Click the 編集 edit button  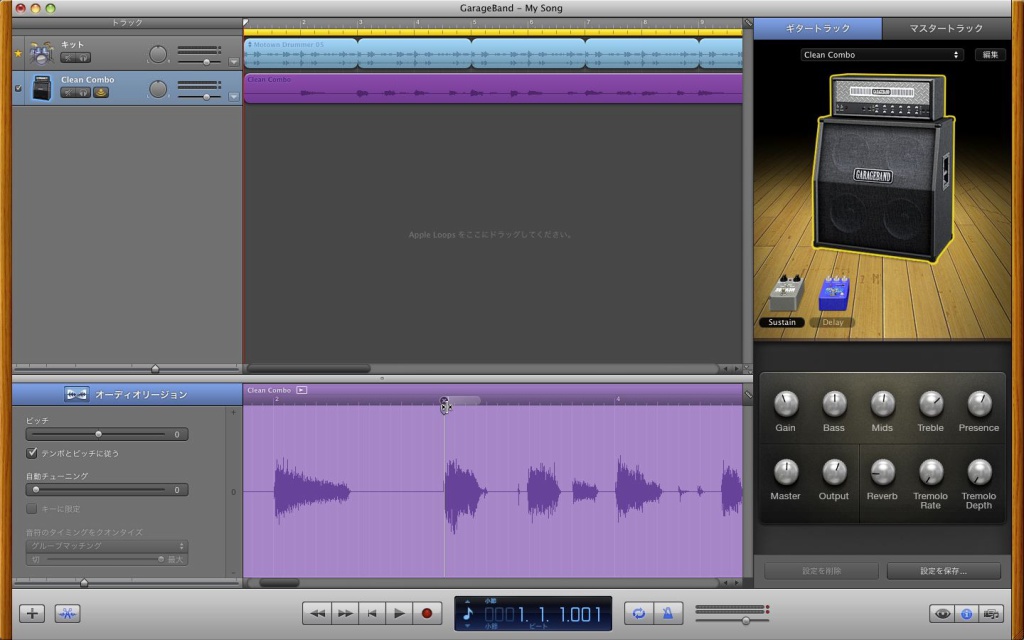(x=990, y=55)
